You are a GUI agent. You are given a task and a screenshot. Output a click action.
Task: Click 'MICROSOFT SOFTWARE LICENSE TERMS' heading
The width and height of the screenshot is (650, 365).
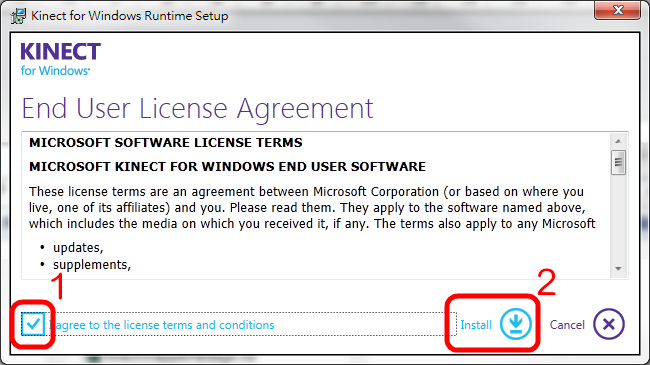click(166, 143)
